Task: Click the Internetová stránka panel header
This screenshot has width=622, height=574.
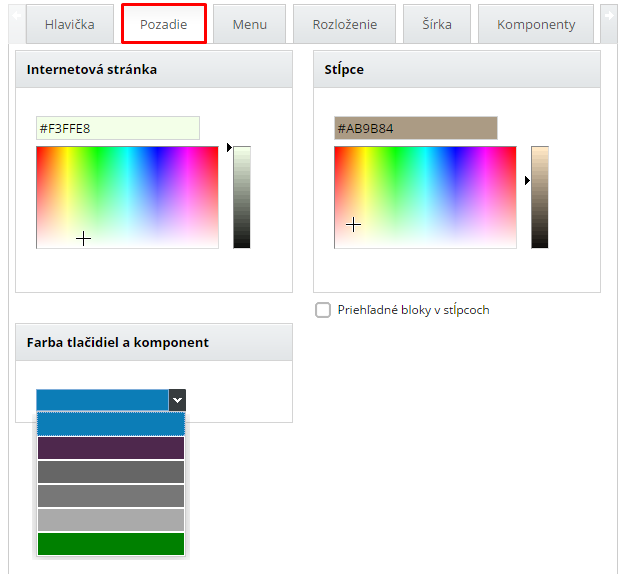Action: tap(154, 69)
